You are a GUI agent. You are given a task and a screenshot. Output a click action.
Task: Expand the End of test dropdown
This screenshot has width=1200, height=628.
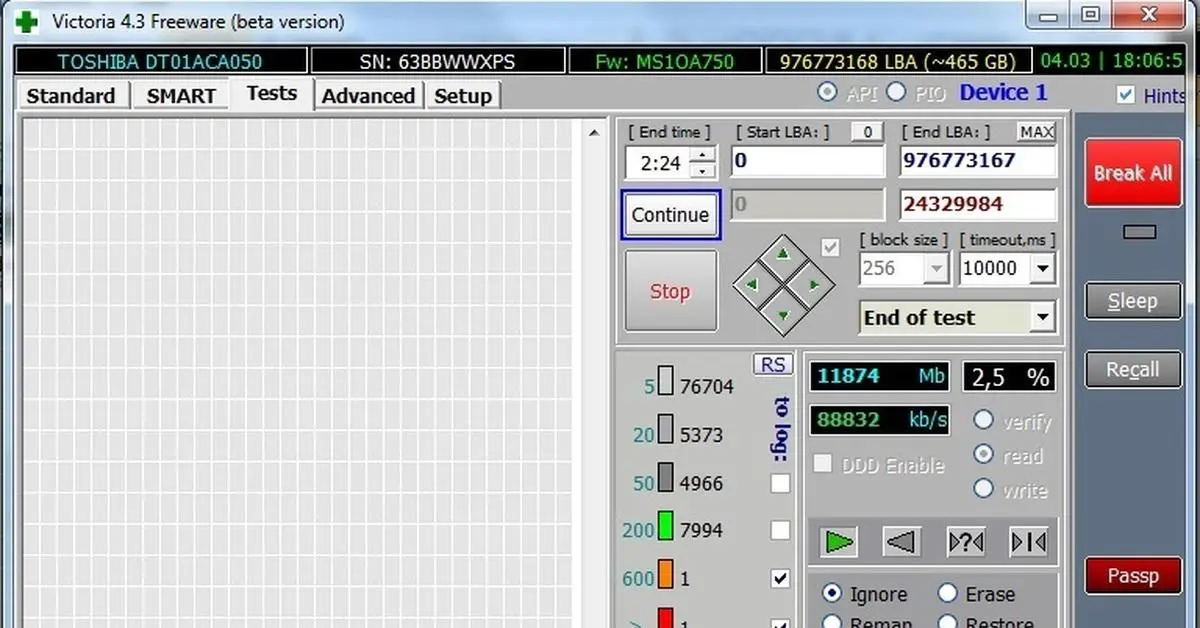click(x=1043, y=318)
